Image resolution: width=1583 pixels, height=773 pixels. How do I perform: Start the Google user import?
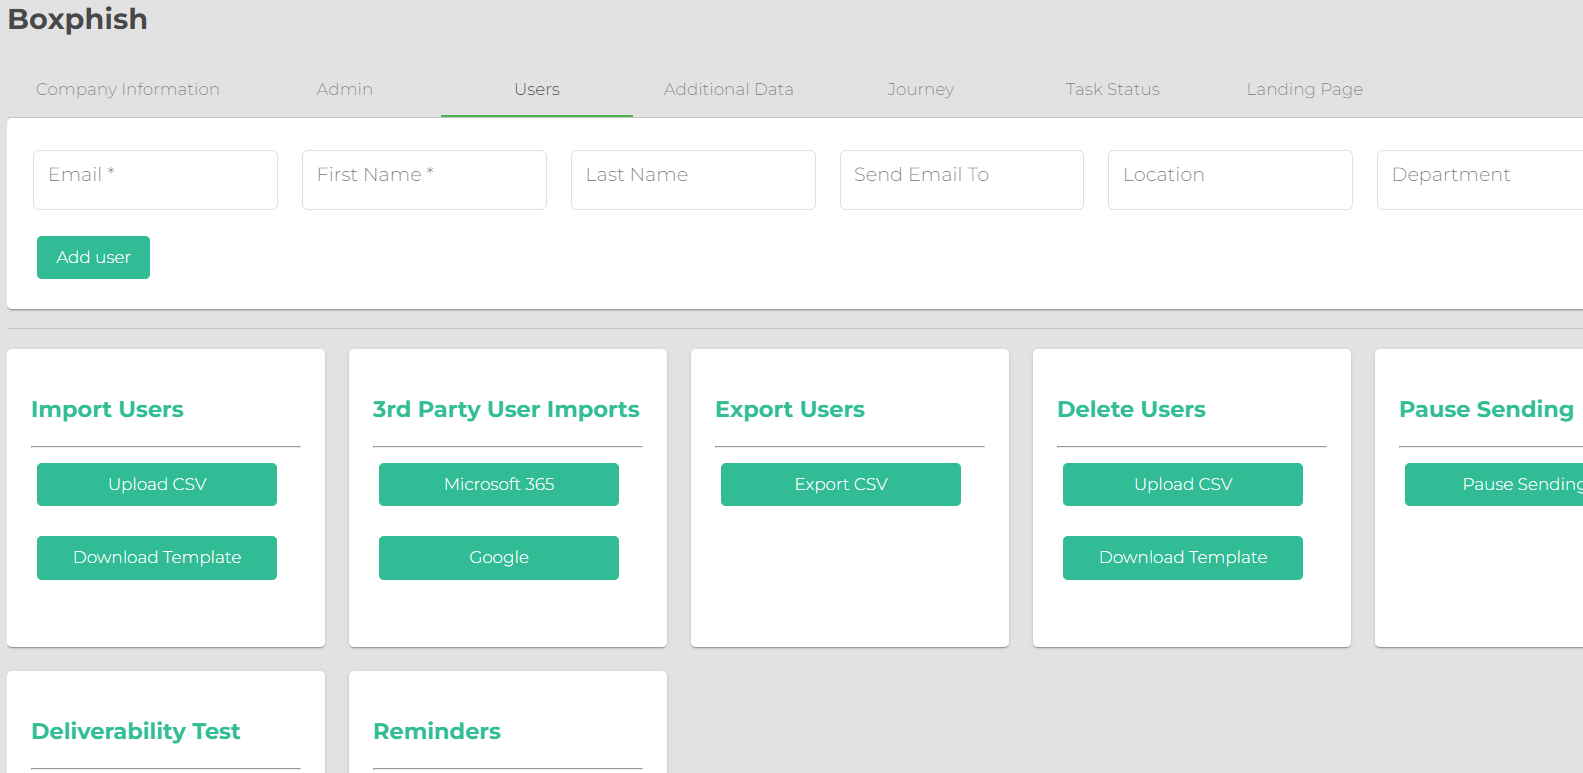click(x=499, y=558)
